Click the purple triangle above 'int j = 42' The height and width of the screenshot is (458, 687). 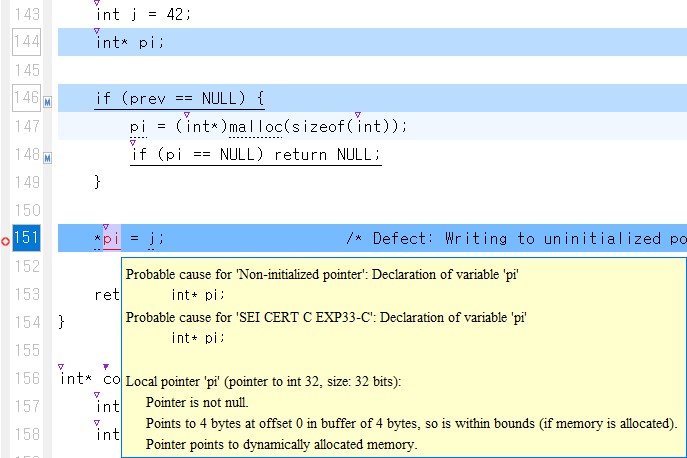[97, 3]
